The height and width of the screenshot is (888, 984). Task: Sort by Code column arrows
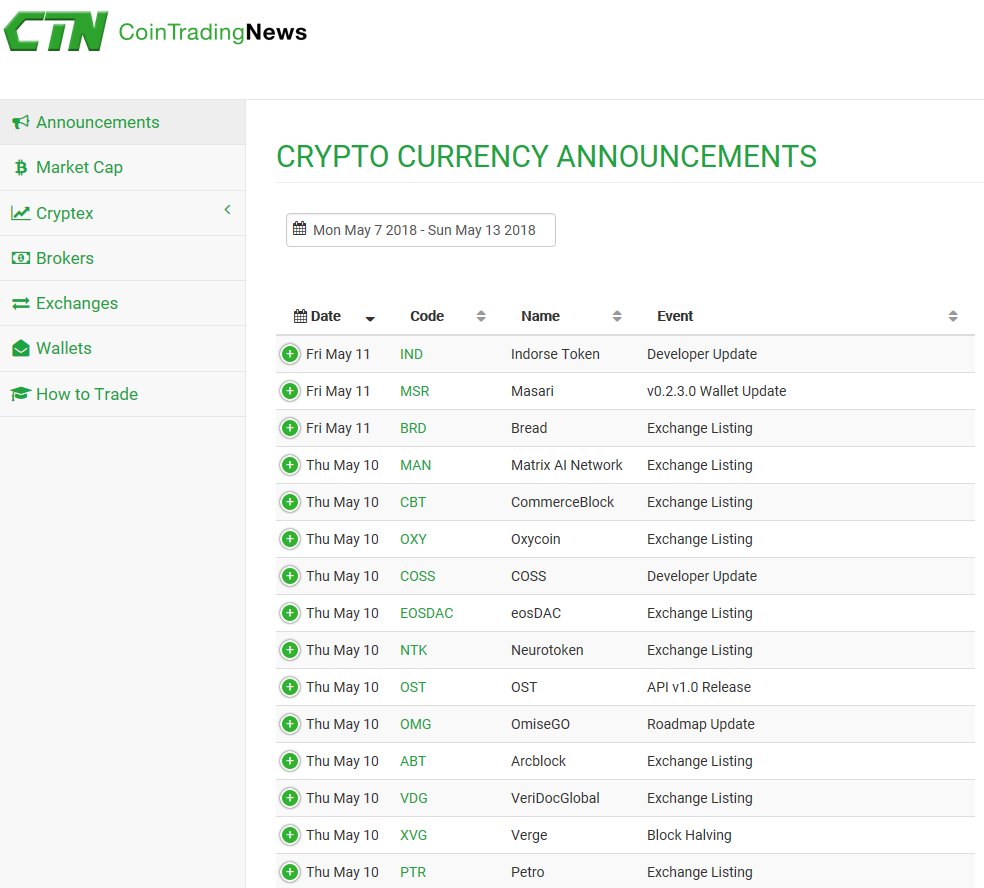coord(481,316)
